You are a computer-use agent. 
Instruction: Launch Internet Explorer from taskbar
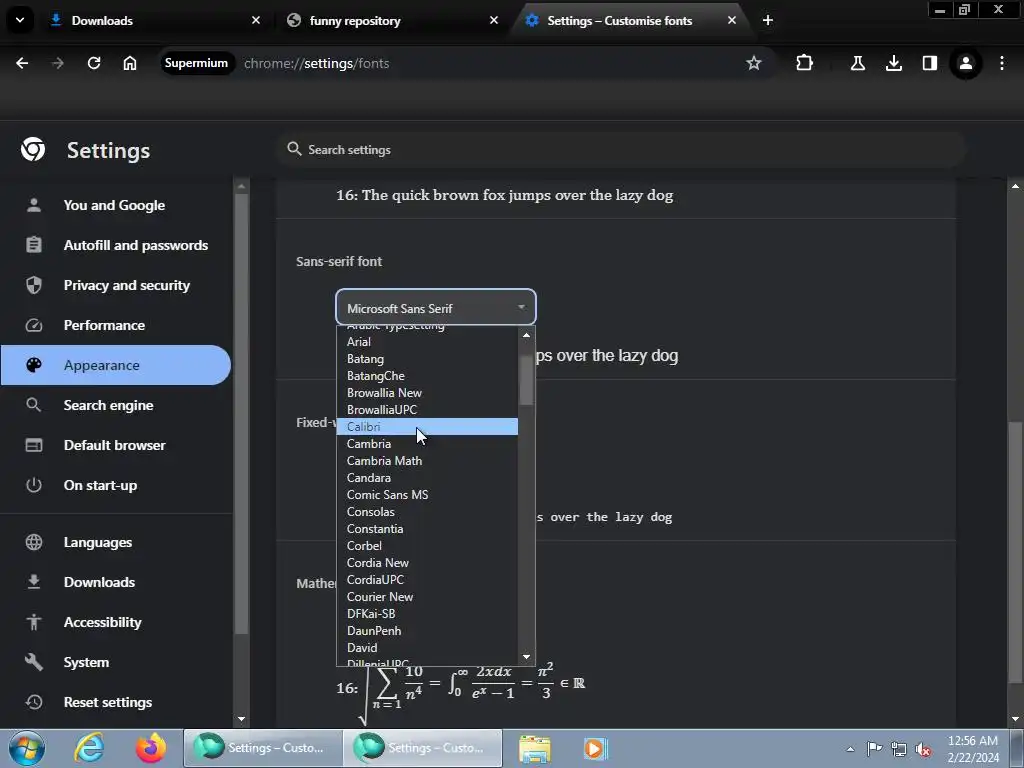coord(89,748)
